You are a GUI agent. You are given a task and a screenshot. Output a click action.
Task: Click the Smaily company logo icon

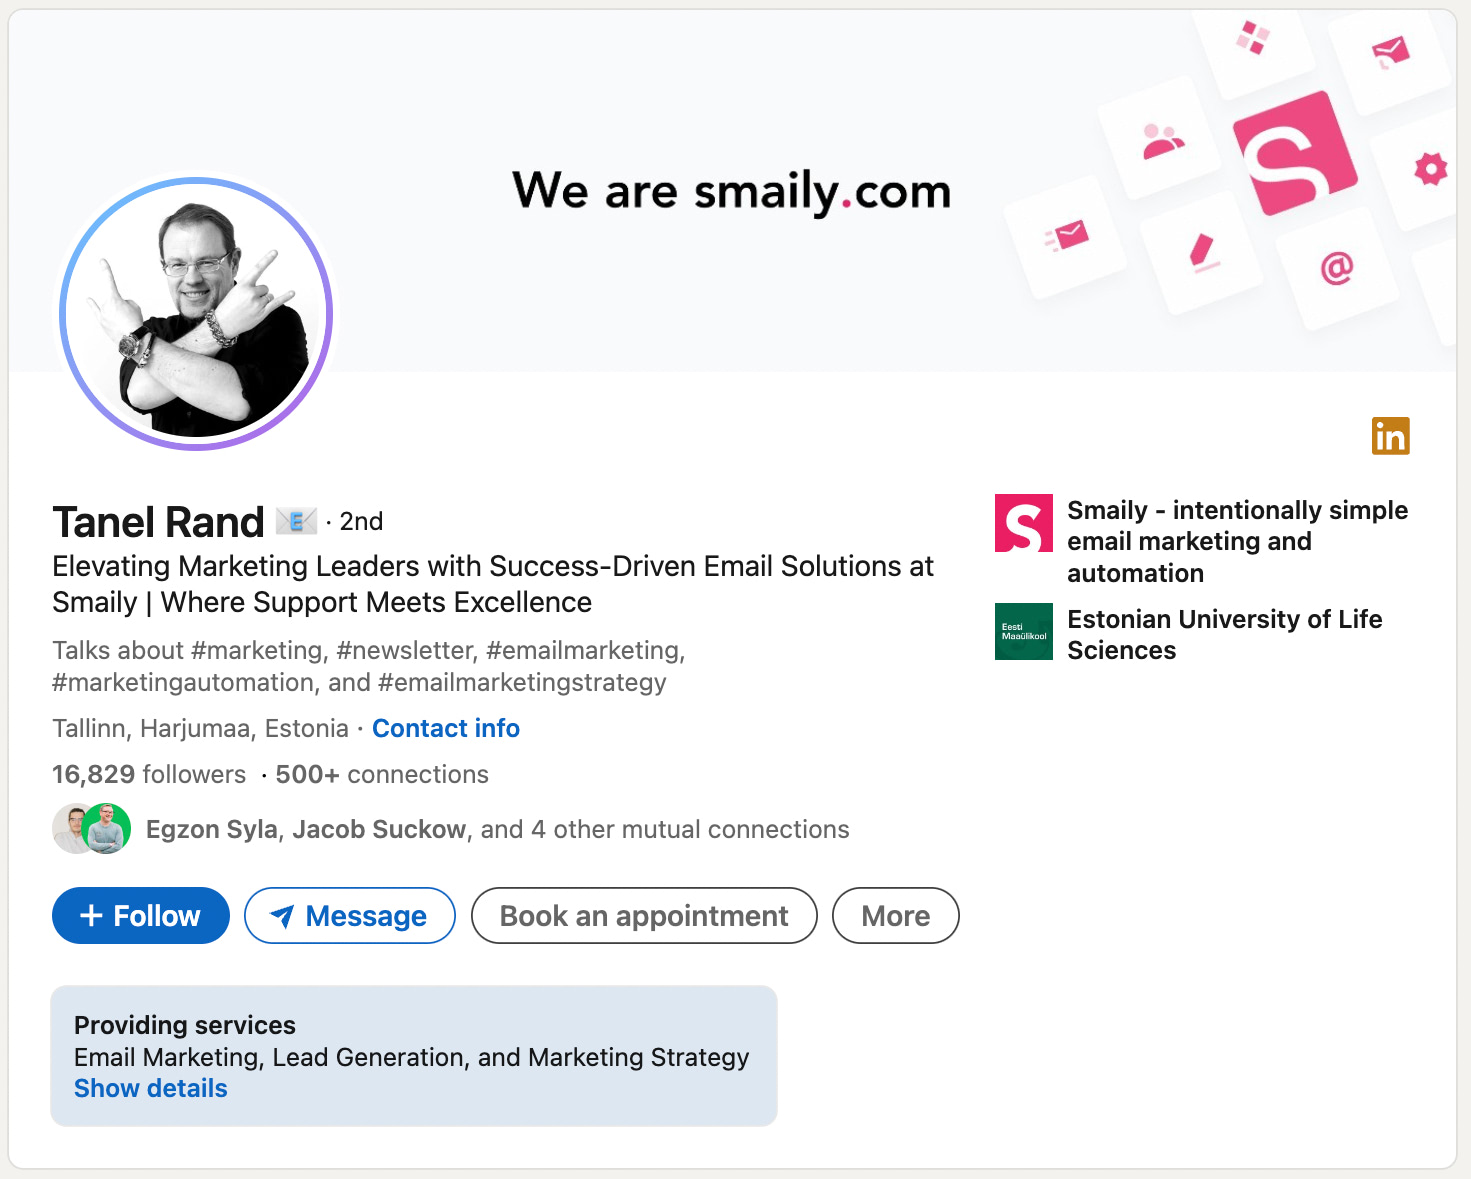(1023, 523)
